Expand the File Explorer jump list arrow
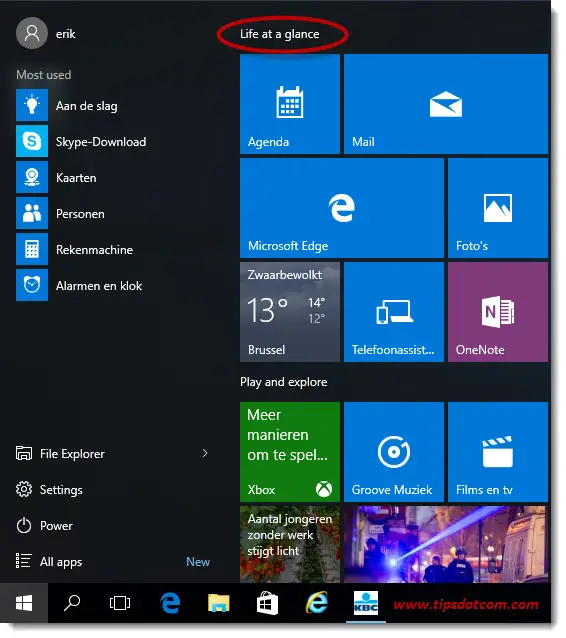 205,453
